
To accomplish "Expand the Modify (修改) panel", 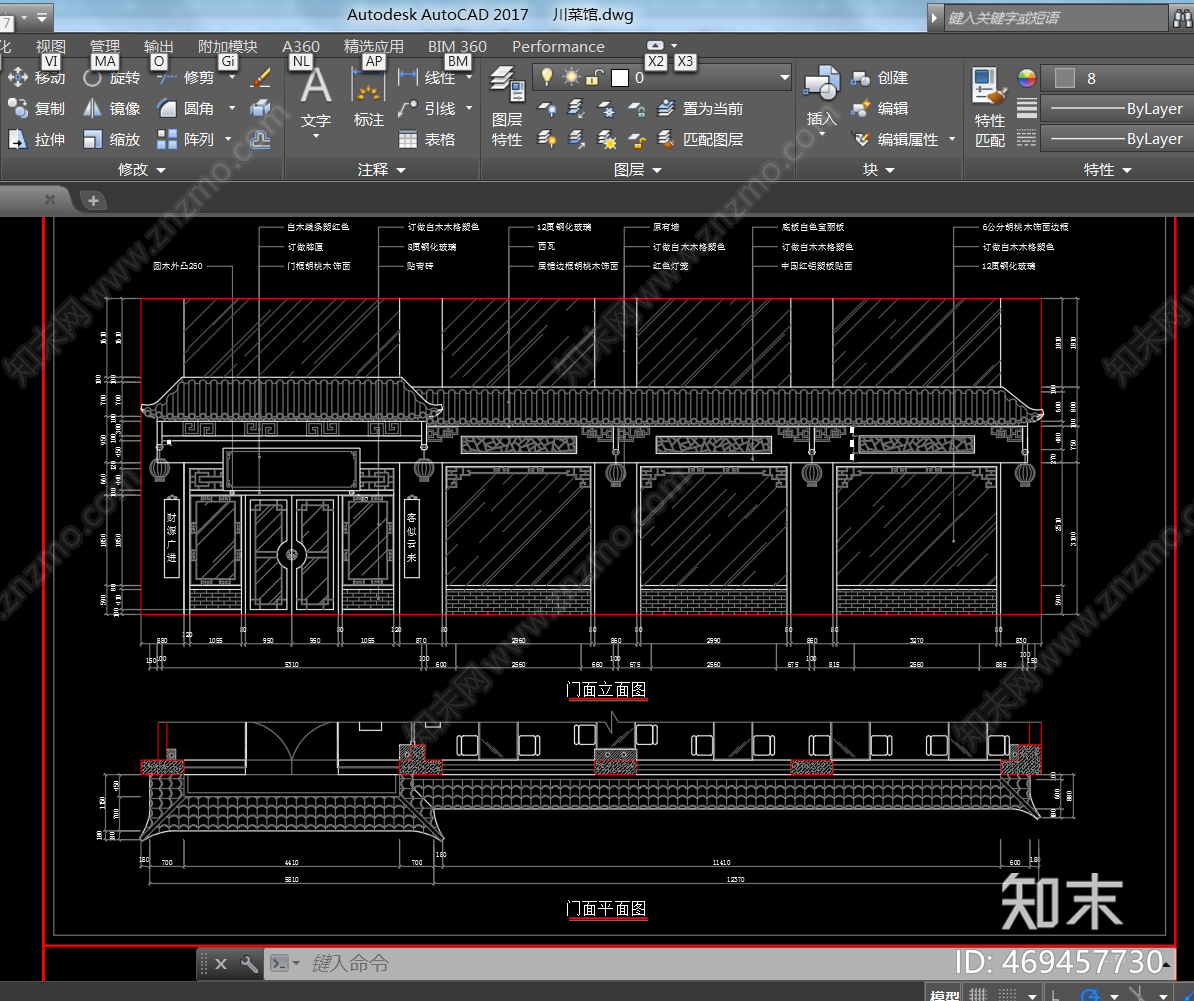I will (x=142, y=170).
